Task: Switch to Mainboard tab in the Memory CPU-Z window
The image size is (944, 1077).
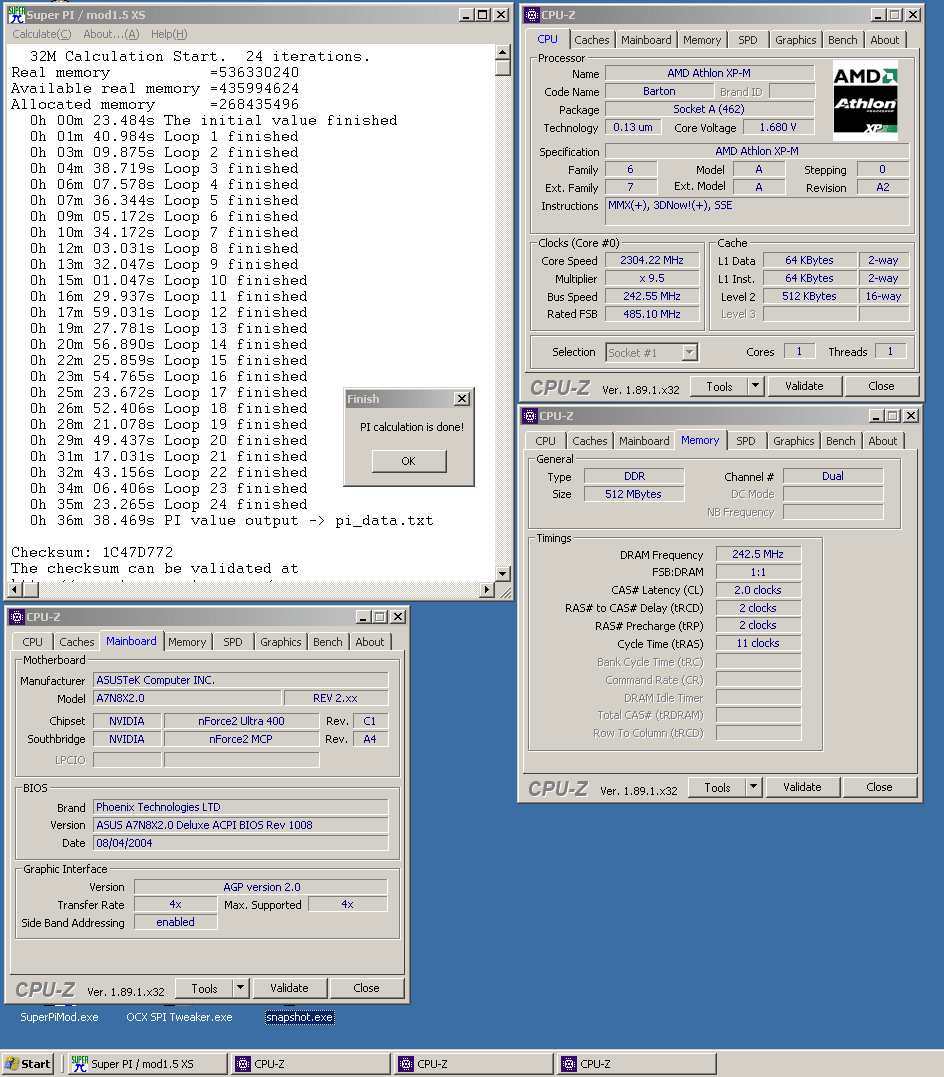Action: [644, 441]
